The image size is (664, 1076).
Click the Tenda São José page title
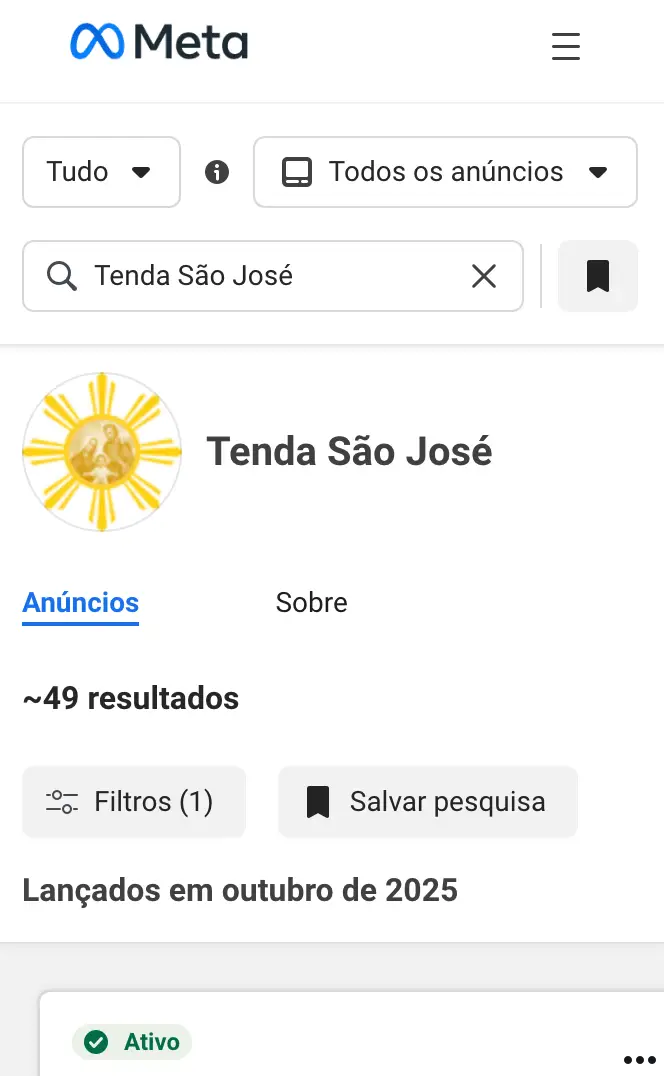[349, 452]
